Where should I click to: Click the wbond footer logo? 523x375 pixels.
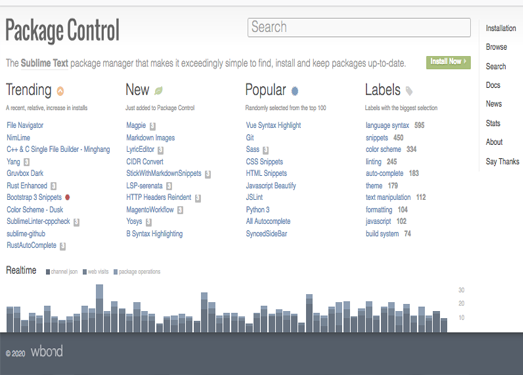[47, 352]
